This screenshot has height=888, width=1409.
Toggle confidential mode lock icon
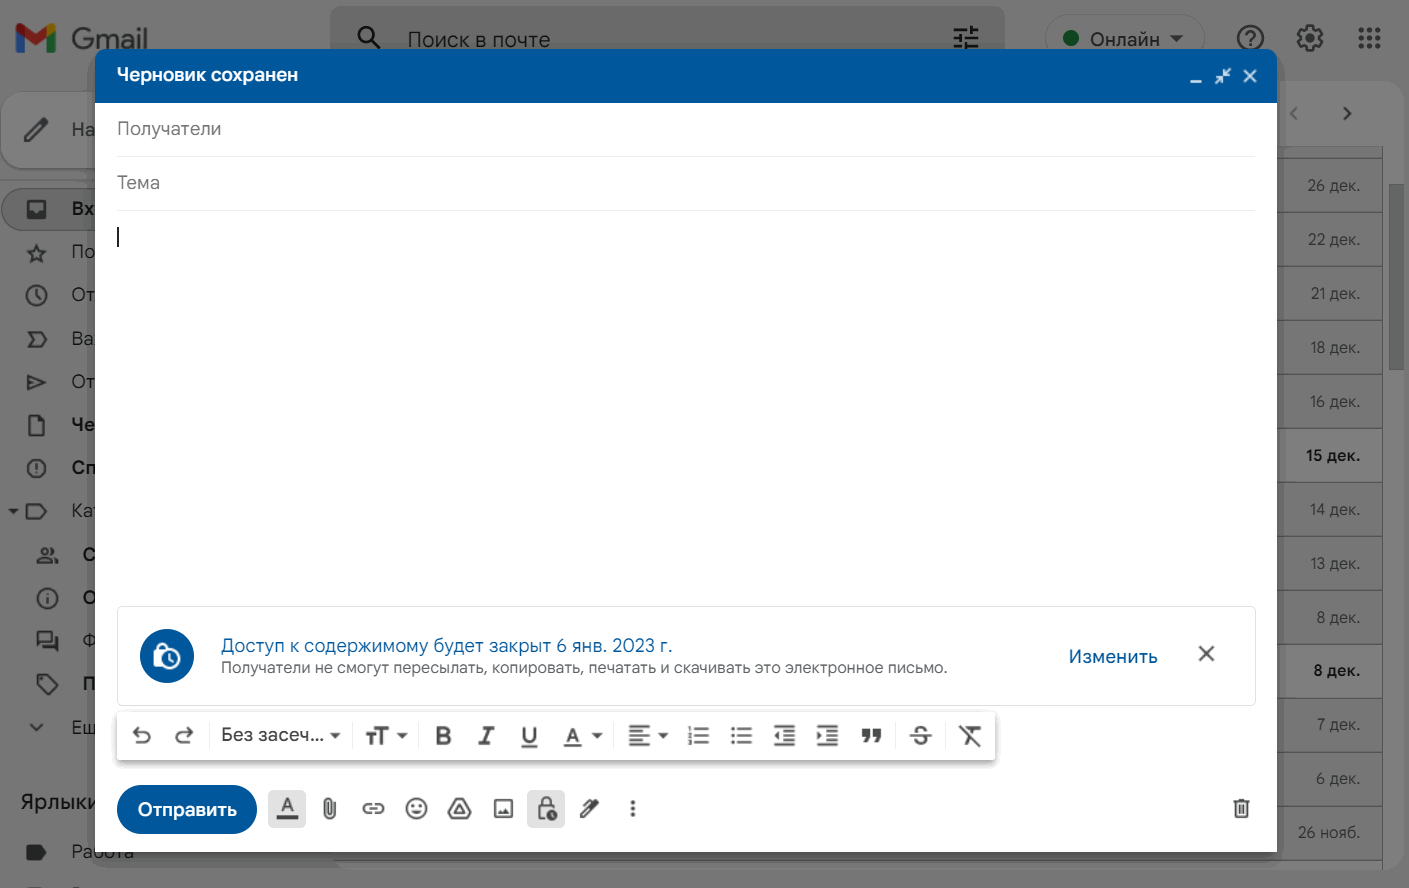pyautogui.click(x=546, y=809)
